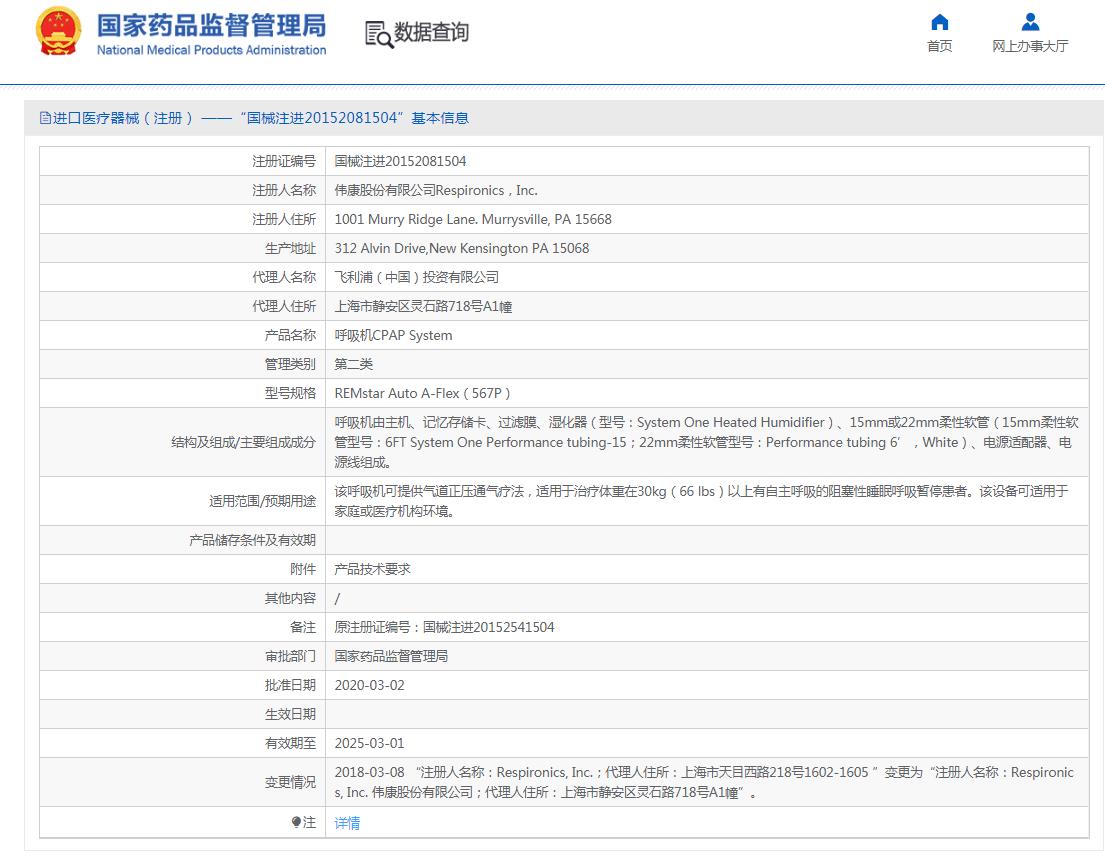This screenshot has width=1105, height=860.
Task: Click the product name 呼吸机CPAP System
Action: click(x=393, y=335)
